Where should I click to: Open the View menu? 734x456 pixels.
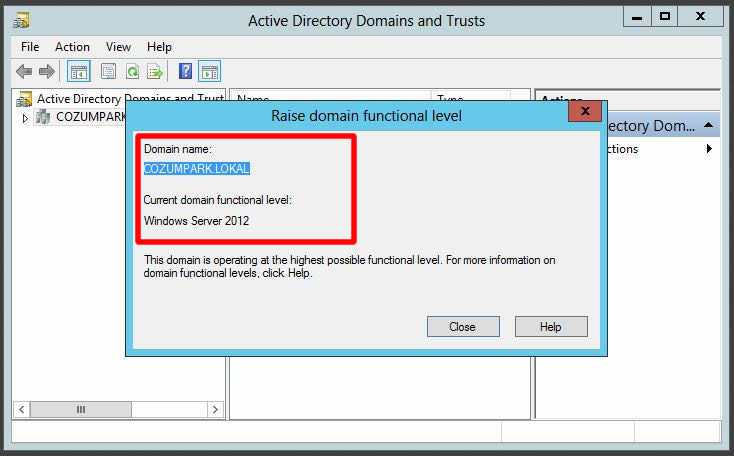(x=118, y=47)
